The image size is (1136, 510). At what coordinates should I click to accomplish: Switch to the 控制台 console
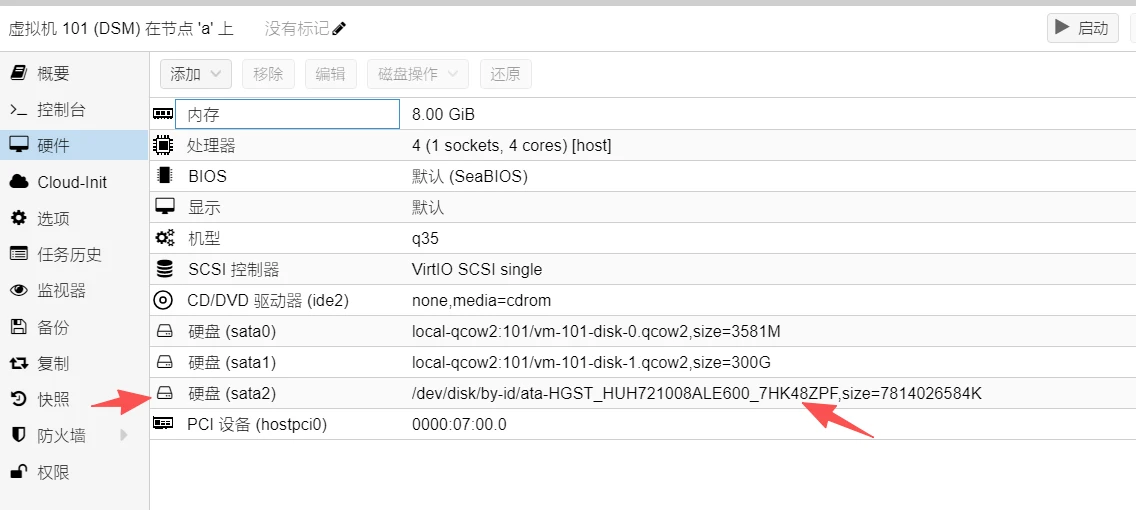pos(61,109)
